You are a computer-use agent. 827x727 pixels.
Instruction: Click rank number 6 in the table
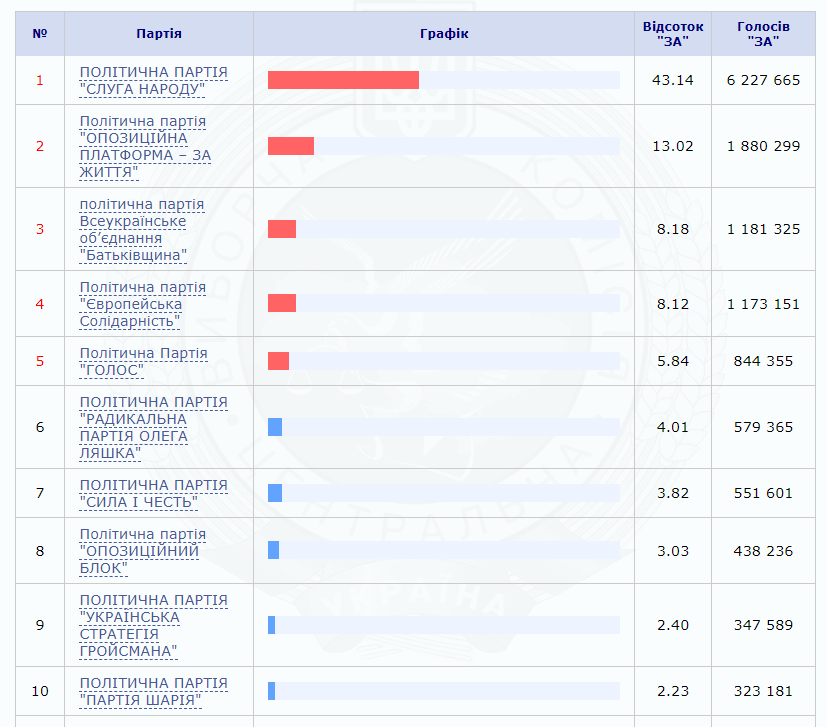tap(40, 427)
